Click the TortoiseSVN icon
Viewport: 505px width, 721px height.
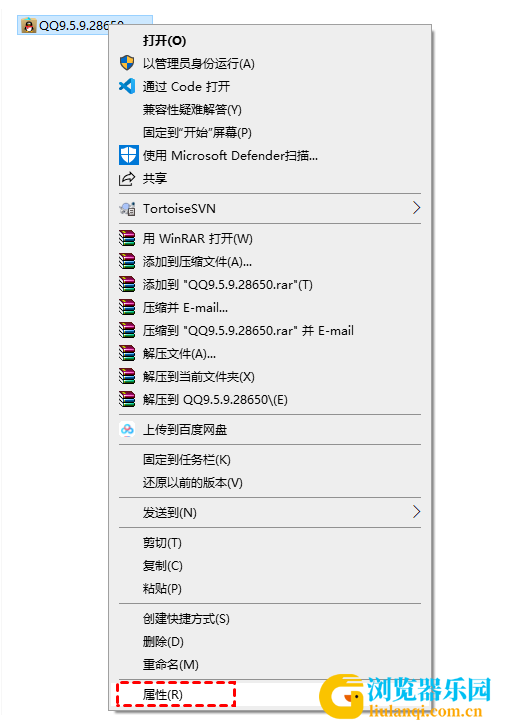(127, 209)
